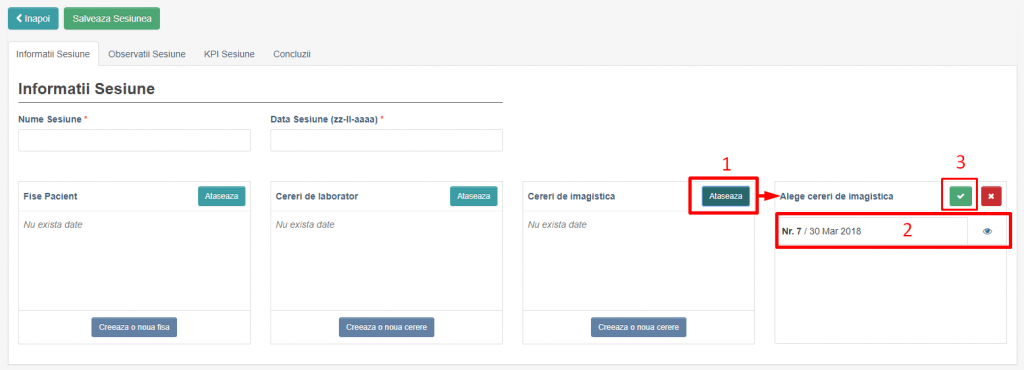Switch to Informatii Sesiune tab
The width and height of the screenshot is (1024, 370).
(x=53, y=54)
